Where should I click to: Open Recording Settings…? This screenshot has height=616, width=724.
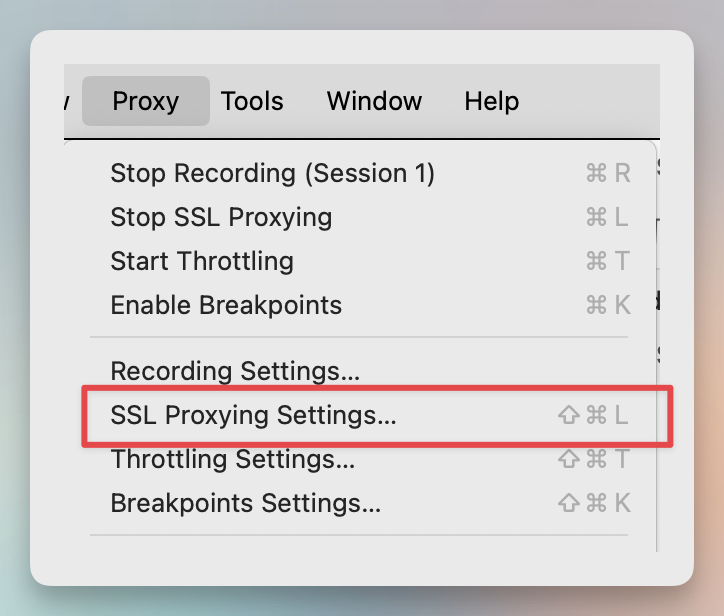coord(359,371)
